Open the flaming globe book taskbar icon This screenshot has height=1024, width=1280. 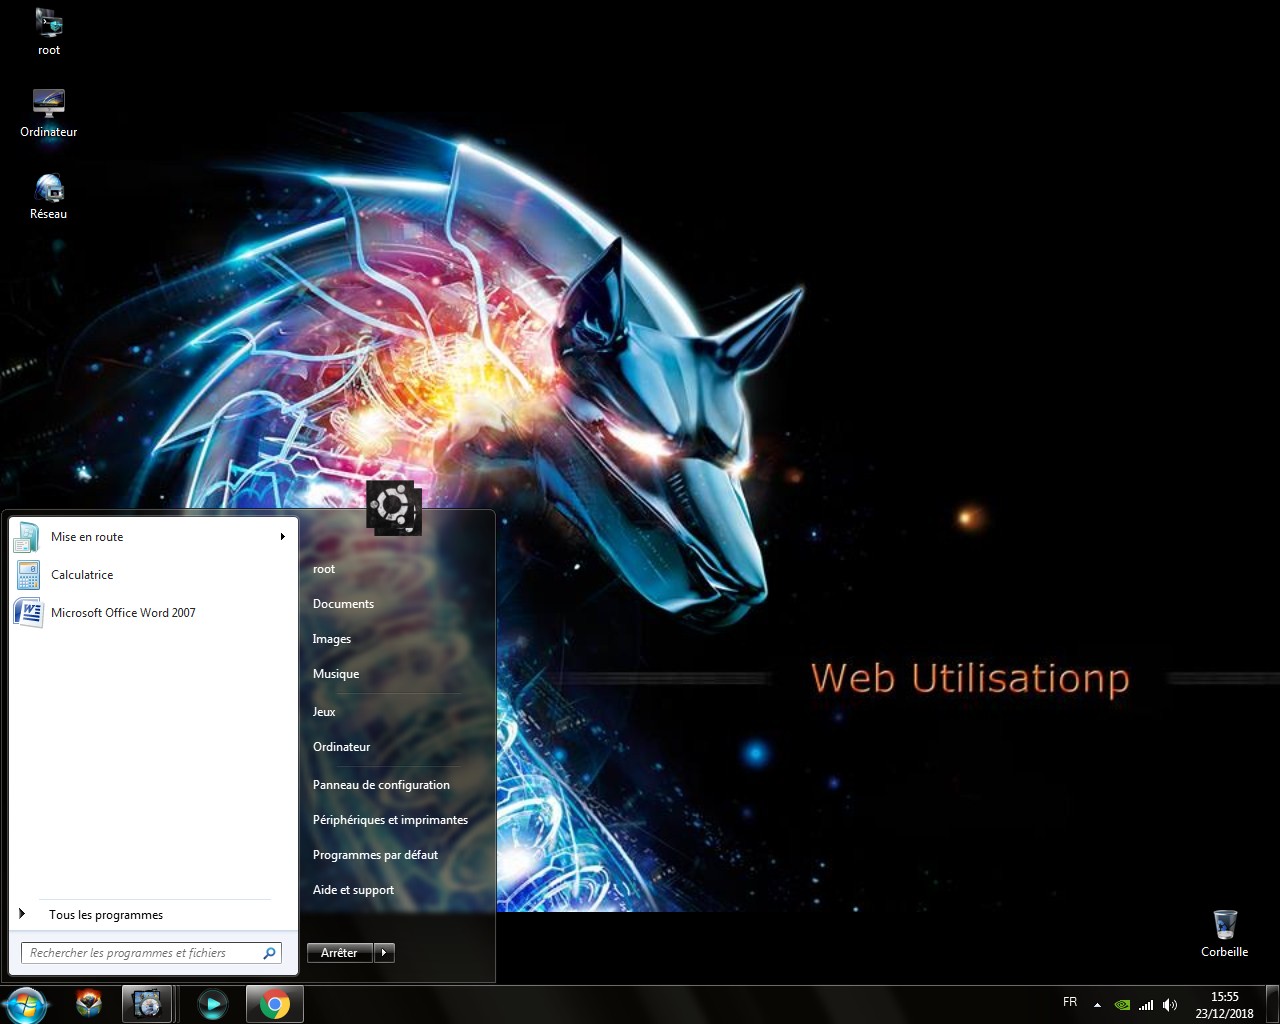pos(89,1004)
